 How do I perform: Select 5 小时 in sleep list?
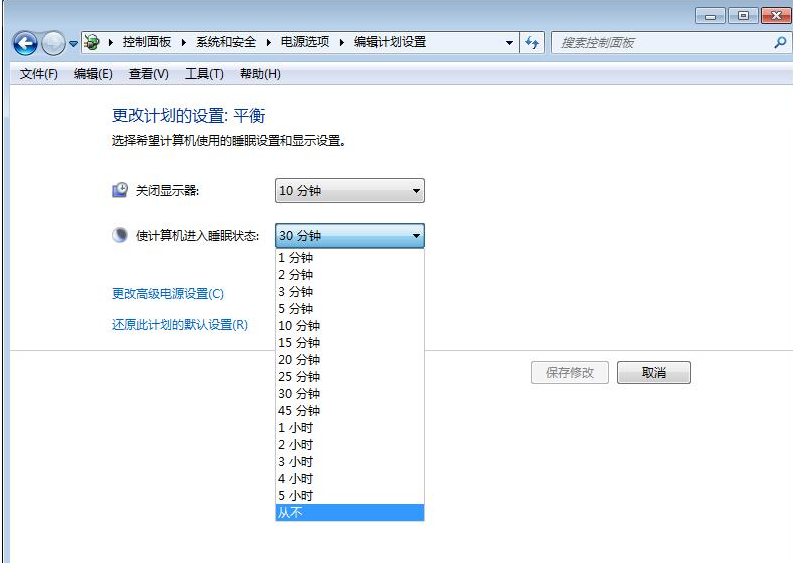pyautogui.click(x=349, y=496)
